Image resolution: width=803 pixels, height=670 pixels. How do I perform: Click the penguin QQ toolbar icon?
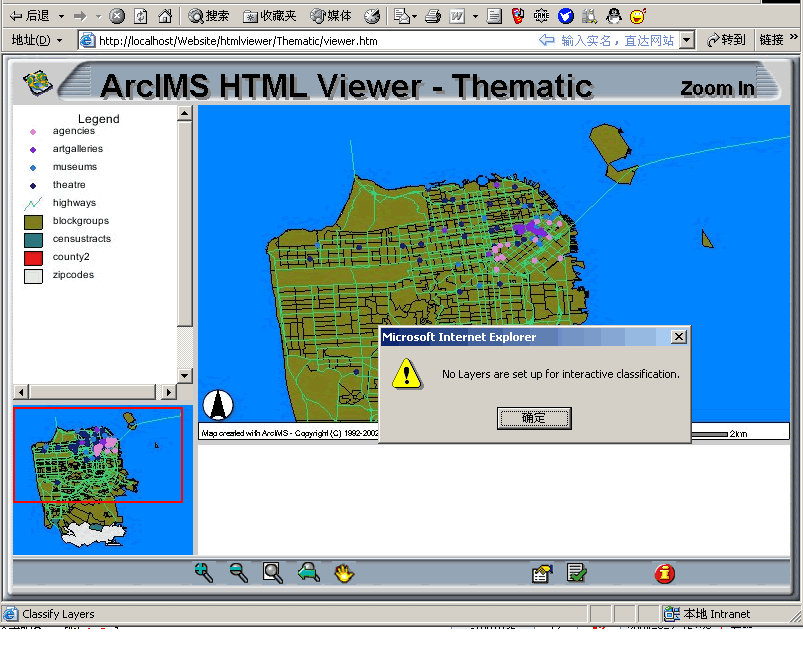click(614, 16)
